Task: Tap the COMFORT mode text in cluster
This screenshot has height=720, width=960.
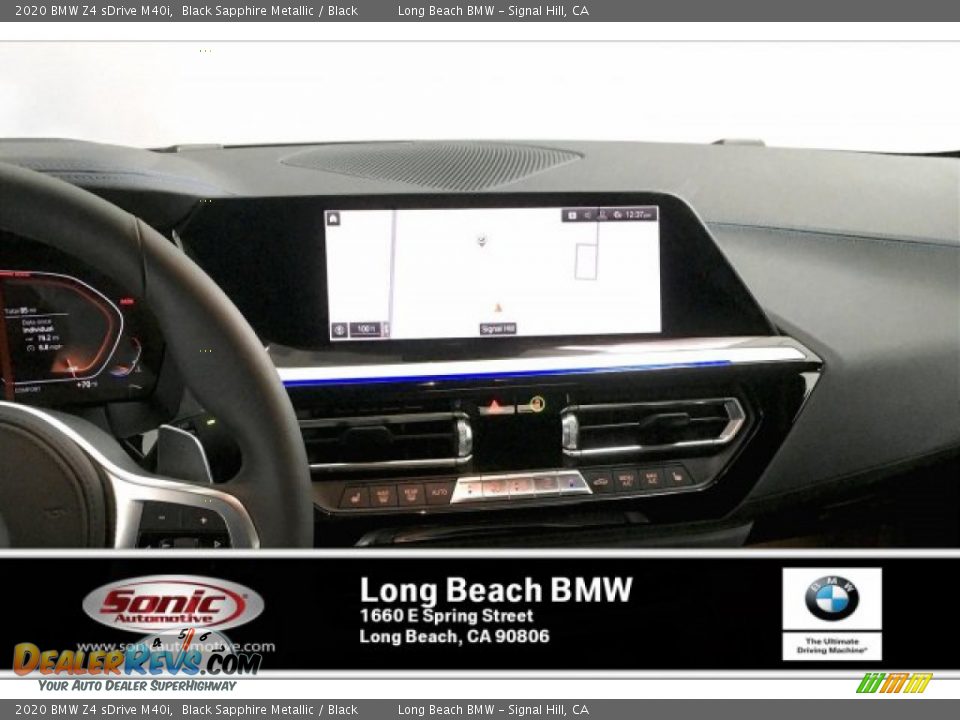Action: click(28, 389)
